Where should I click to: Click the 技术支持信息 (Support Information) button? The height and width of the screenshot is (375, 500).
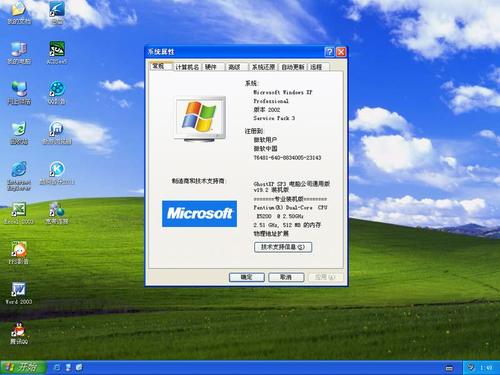coord(283,247)
